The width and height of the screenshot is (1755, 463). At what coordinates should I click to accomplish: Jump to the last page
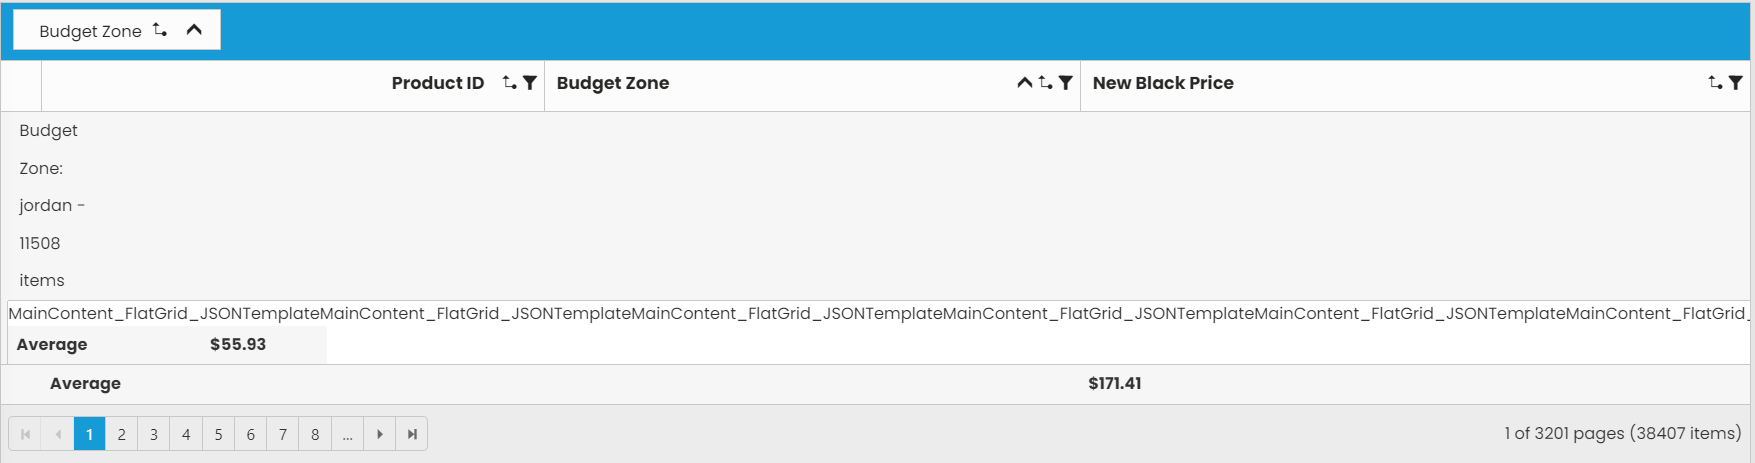pos(412,434)
